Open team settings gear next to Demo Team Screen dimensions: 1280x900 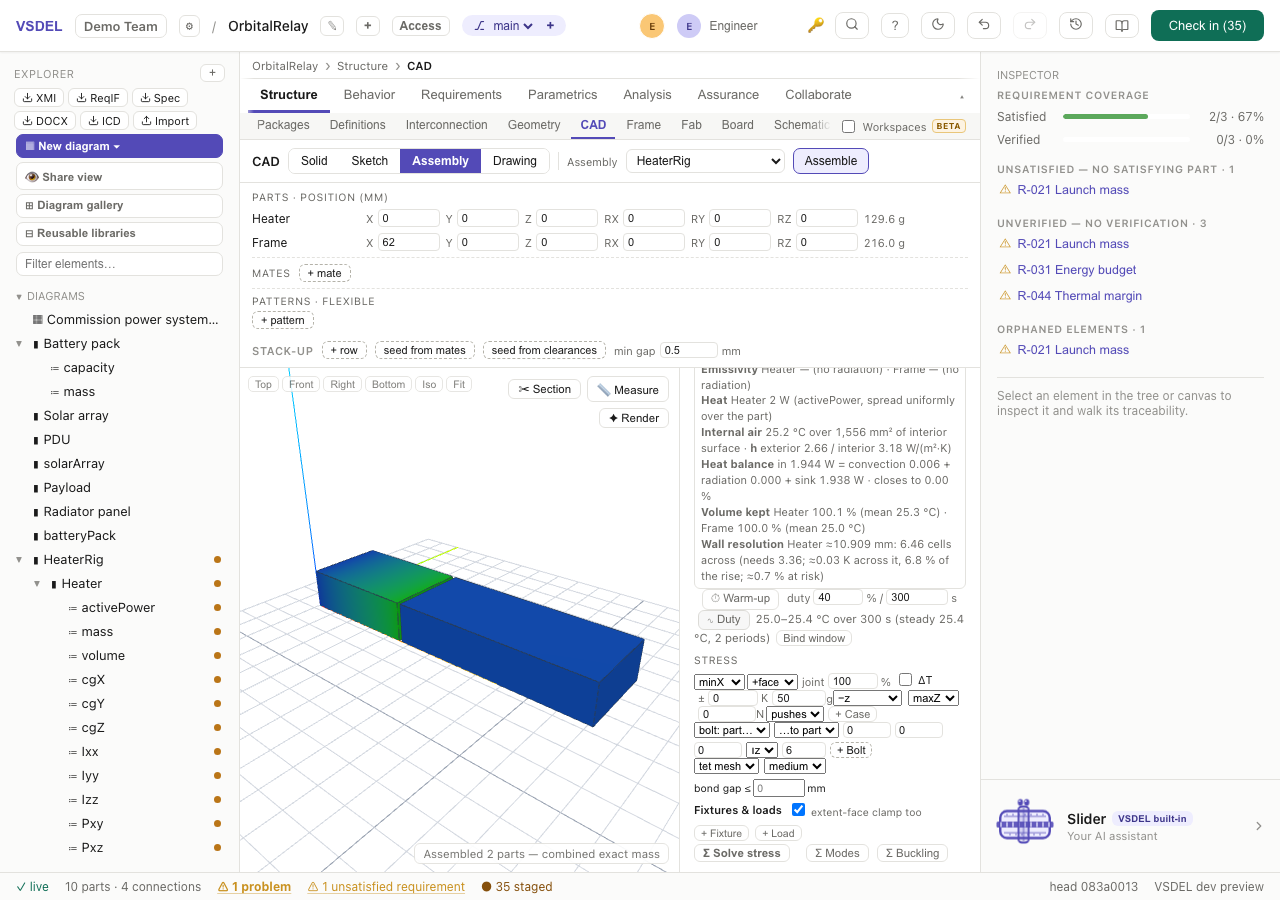pos(189,26)
